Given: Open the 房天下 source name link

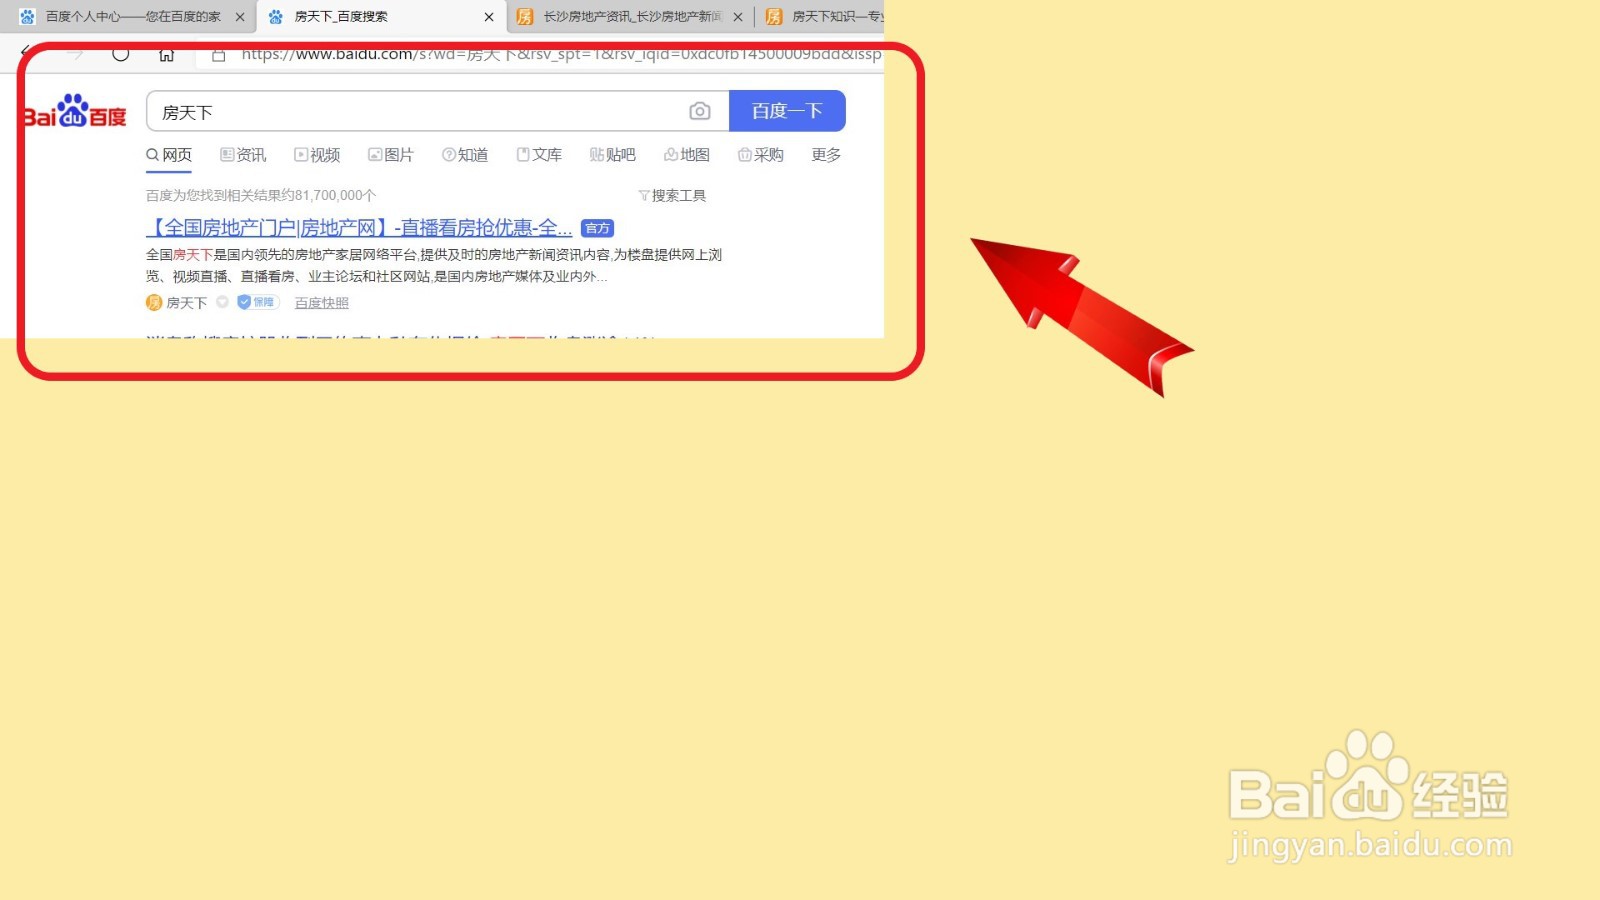Looking at the screenshot, I should pos(187,303).
